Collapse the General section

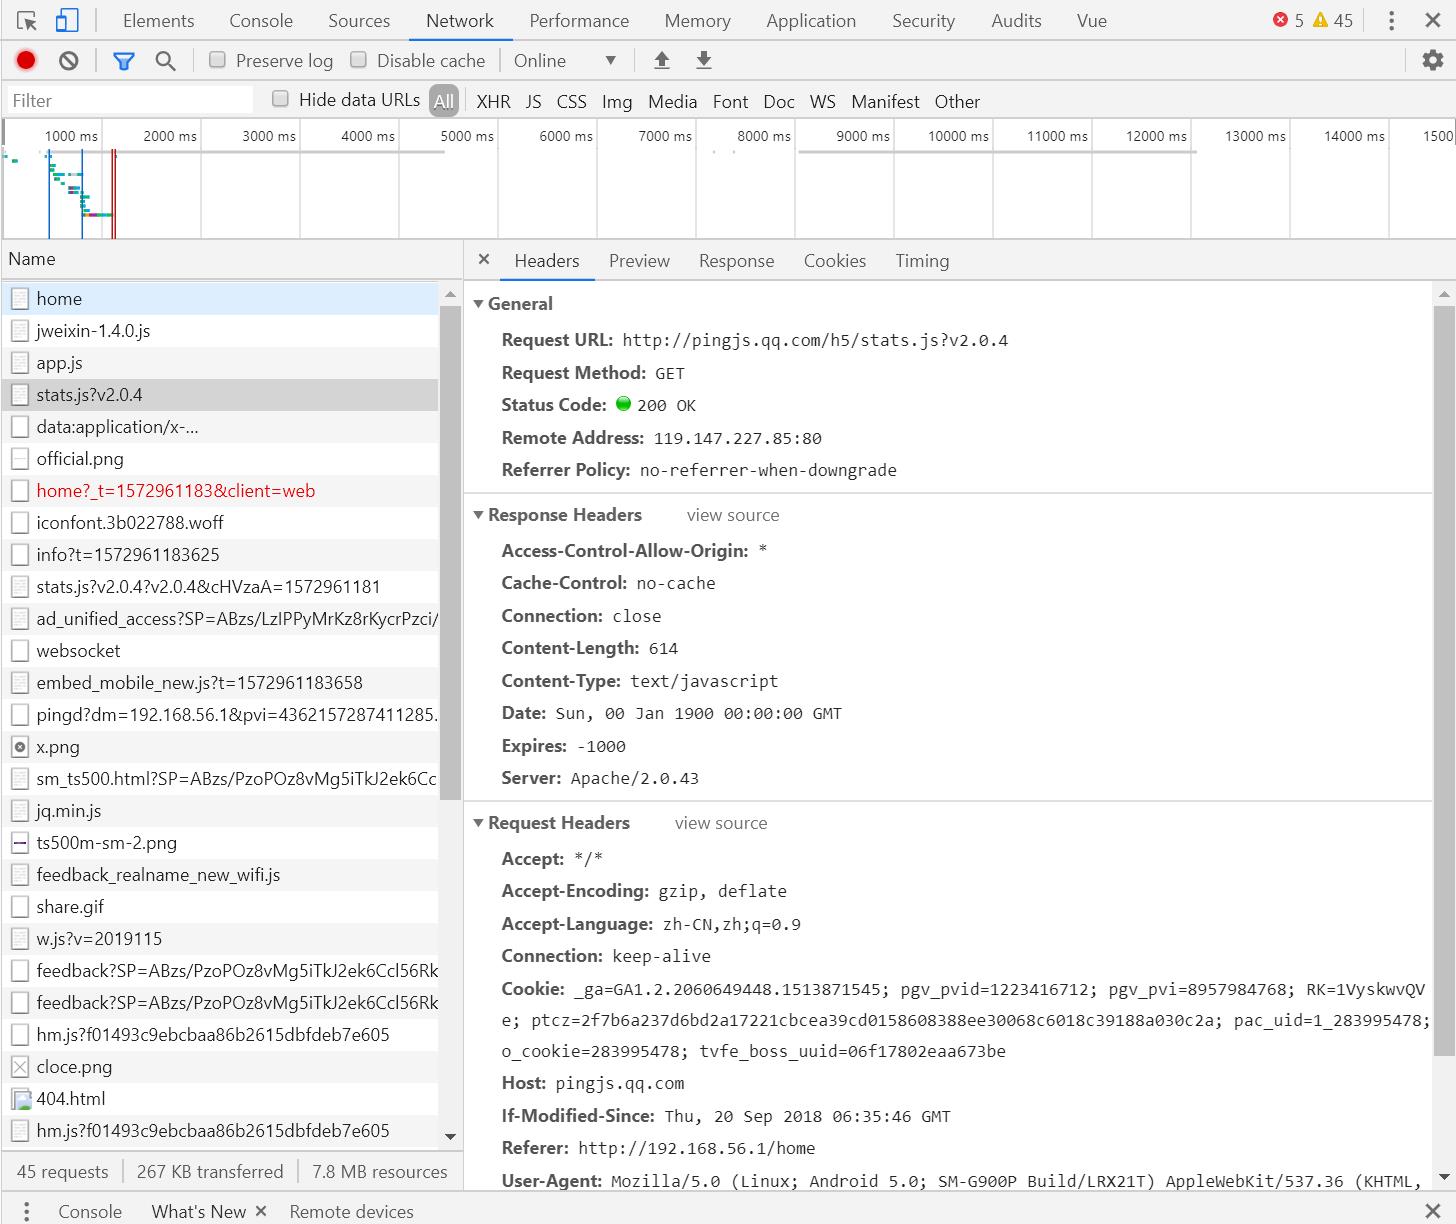pyautogui.click(x=479, y=304)
